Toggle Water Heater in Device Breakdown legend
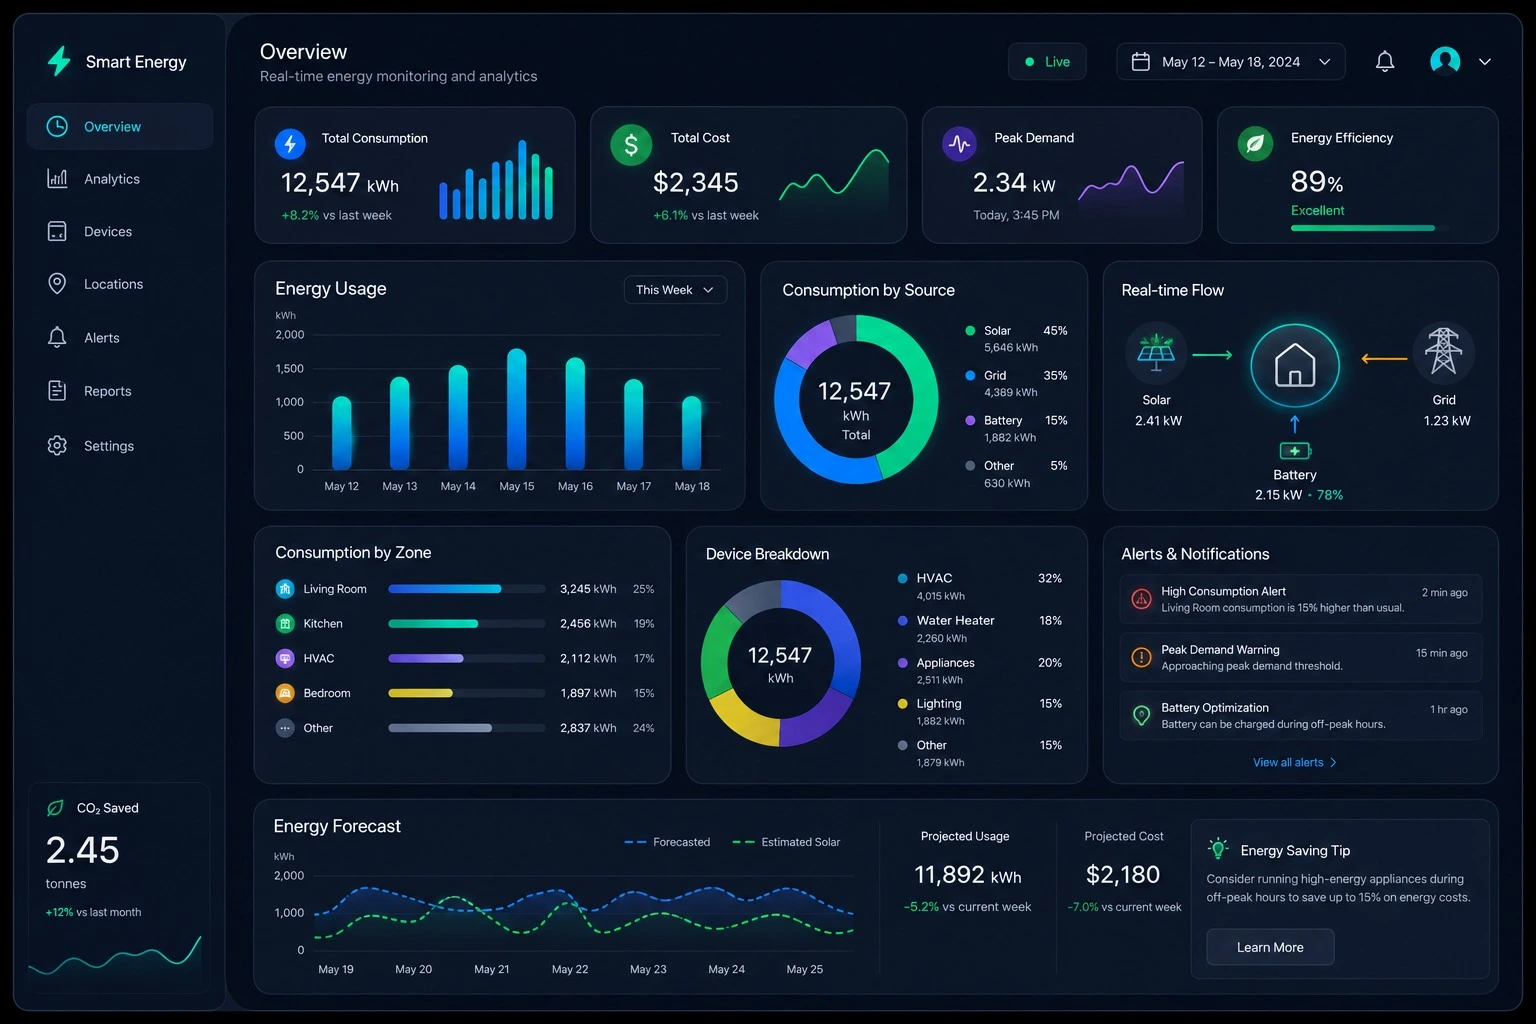Screen dimensions: 1536x1024 pos(980,629)
